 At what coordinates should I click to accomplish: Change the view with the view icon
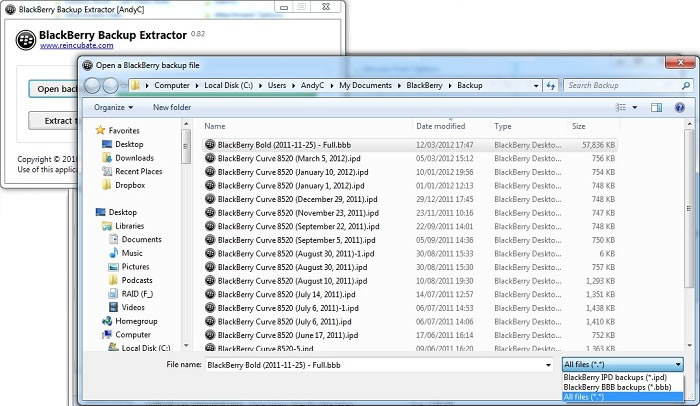pos(621,107)
